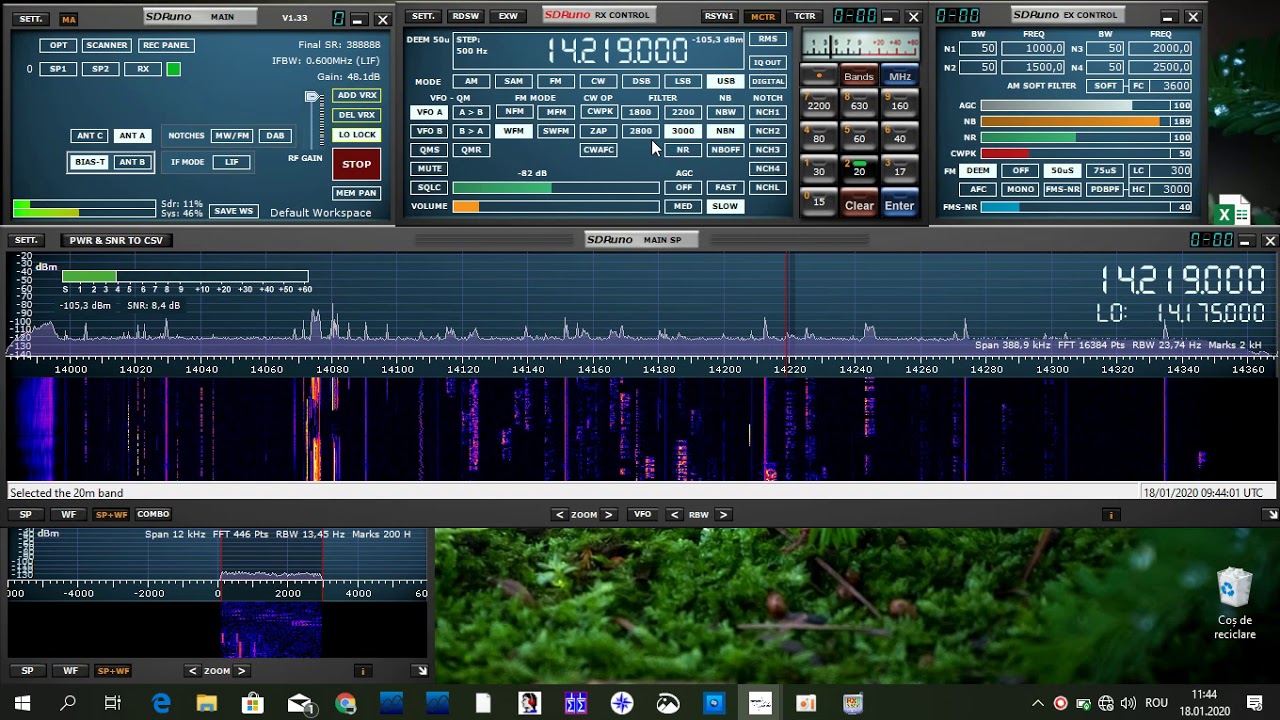This screenshot has height=720, width=1280.
Task: Open the STEP 500 Hz selector
Action: pos(472,46)
